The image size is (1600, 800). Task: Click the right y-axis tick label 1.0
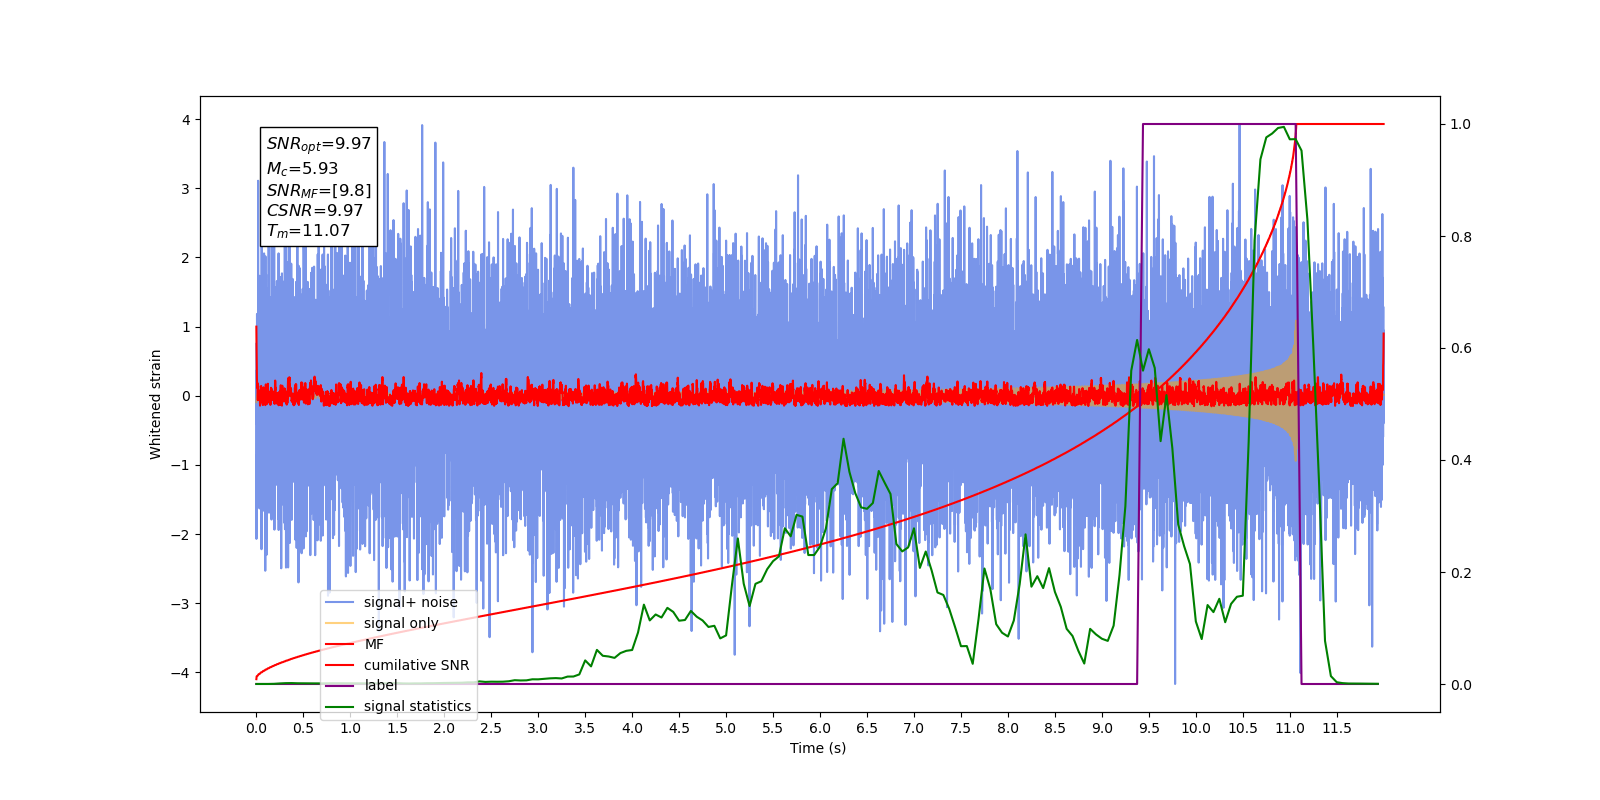click(x=1461, y=124)
